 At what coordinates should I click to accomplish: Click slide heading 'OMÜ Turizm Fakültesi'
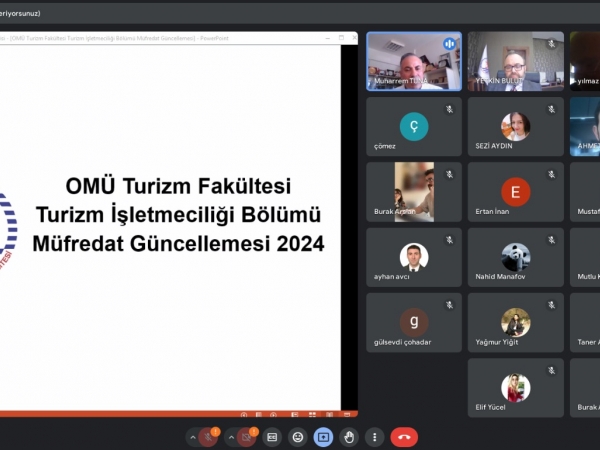[178, 186]
